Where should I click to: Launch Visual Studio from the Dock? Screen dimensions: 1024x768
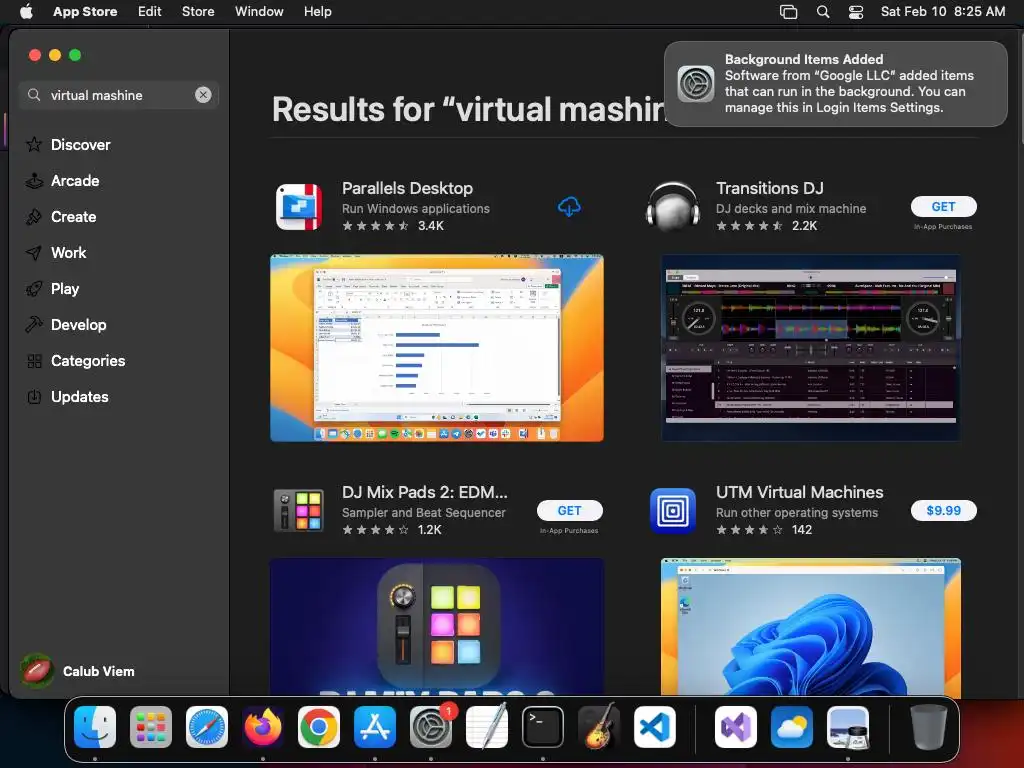pyautogui.click(x=736, y=727)
